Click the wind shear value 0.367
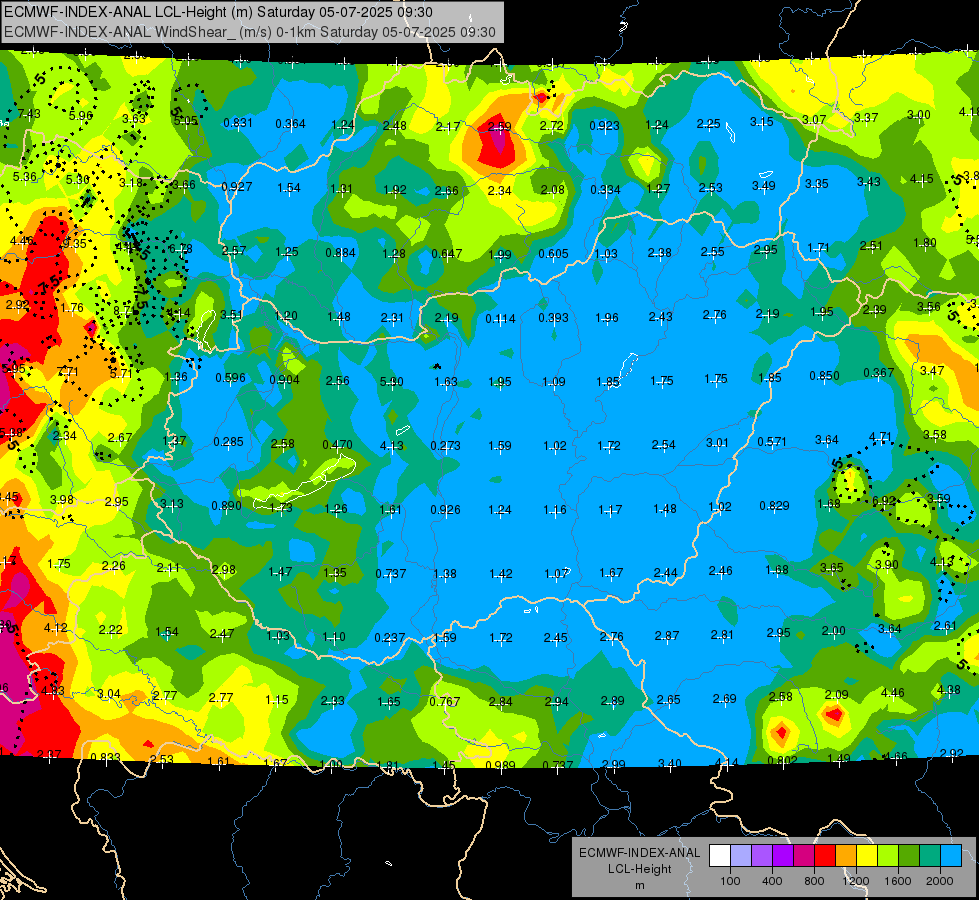The image size is (979, 900). click(x=878, y=372)
